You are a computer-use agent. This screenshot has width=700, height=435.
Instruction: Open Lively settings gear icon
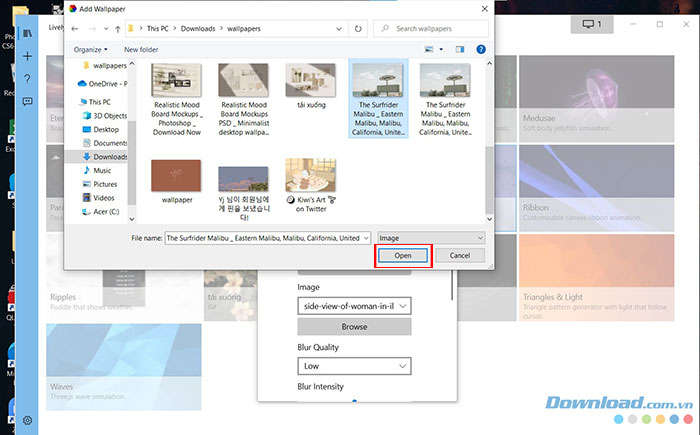[x=27, y=420]
